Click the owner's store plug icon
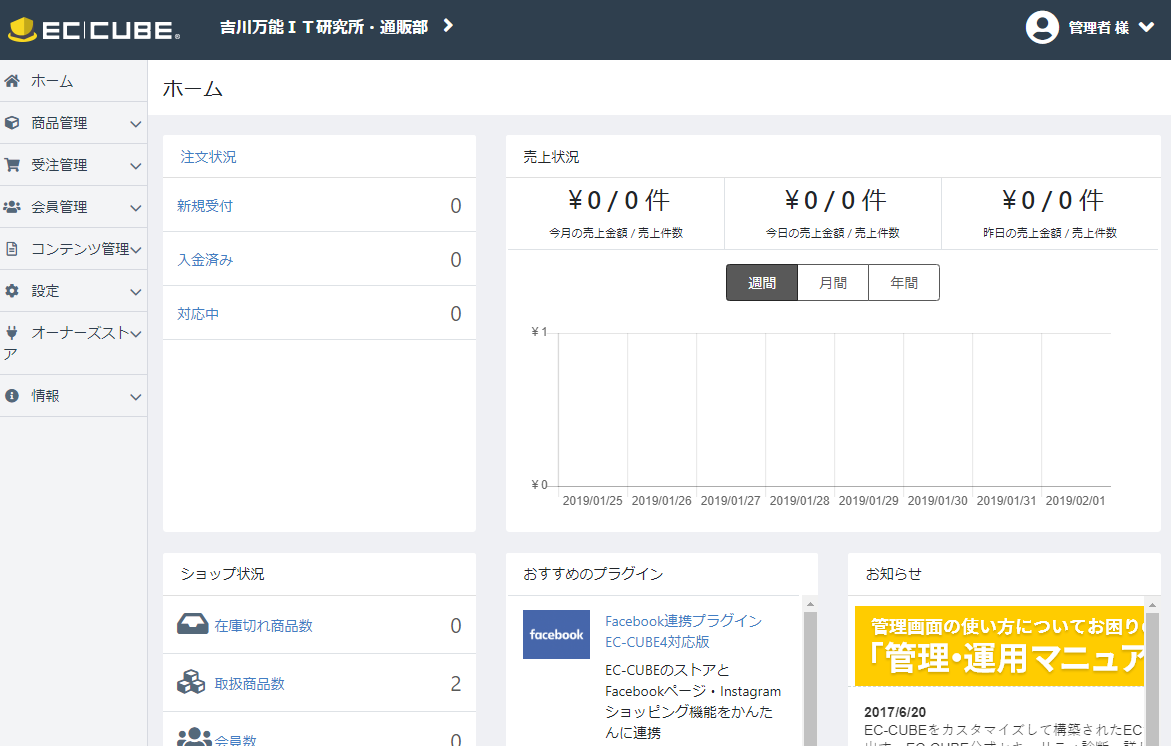This screenshot has width=1171, height=746. tap(12, 333)
